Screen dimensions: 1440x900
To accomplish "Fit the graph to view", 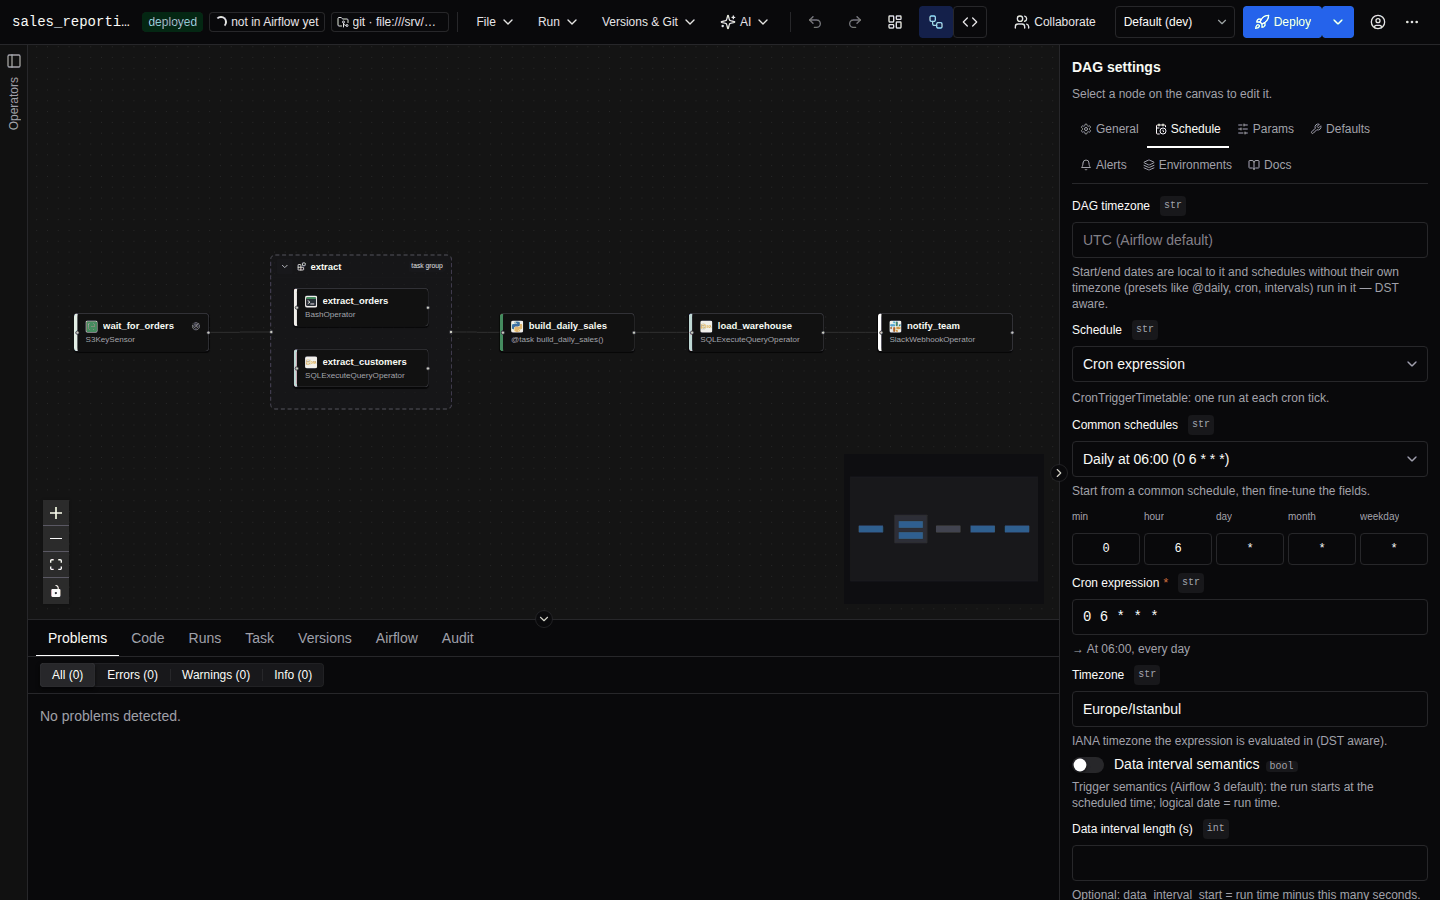I will 56,565.
